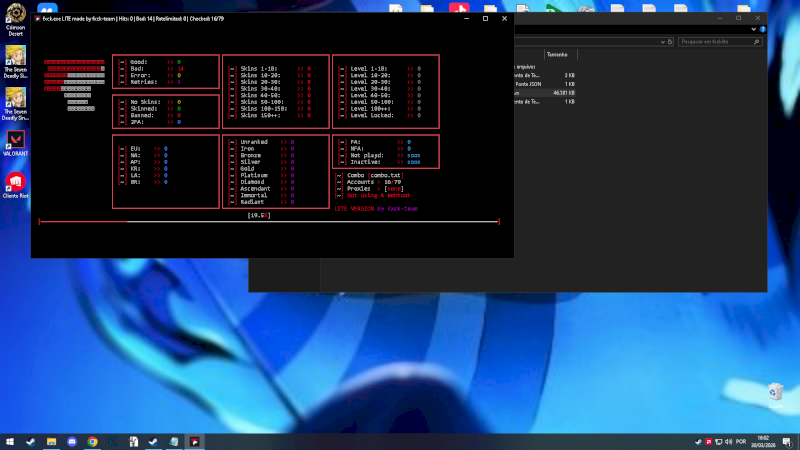The width and height of the screenshot is (800, 450).
Task: Open the Crimson Desert desktop shortcut
Action: pyautogui.click(x=15, y=14)
